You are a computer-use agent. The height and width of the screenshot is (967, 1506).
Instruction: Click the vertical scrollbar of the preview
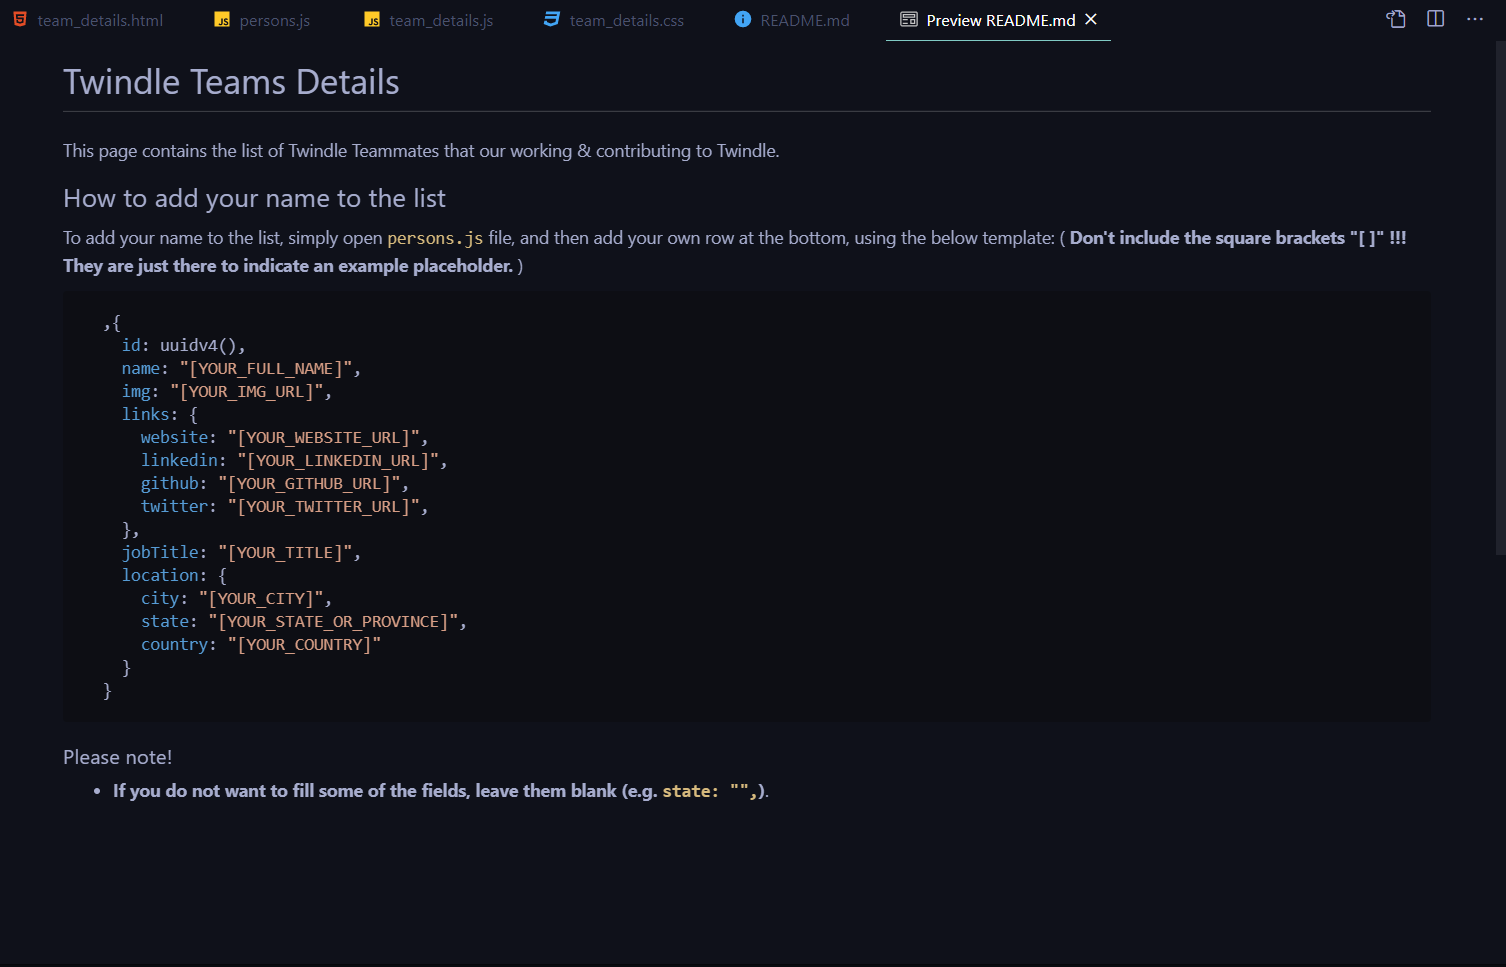1500,298
